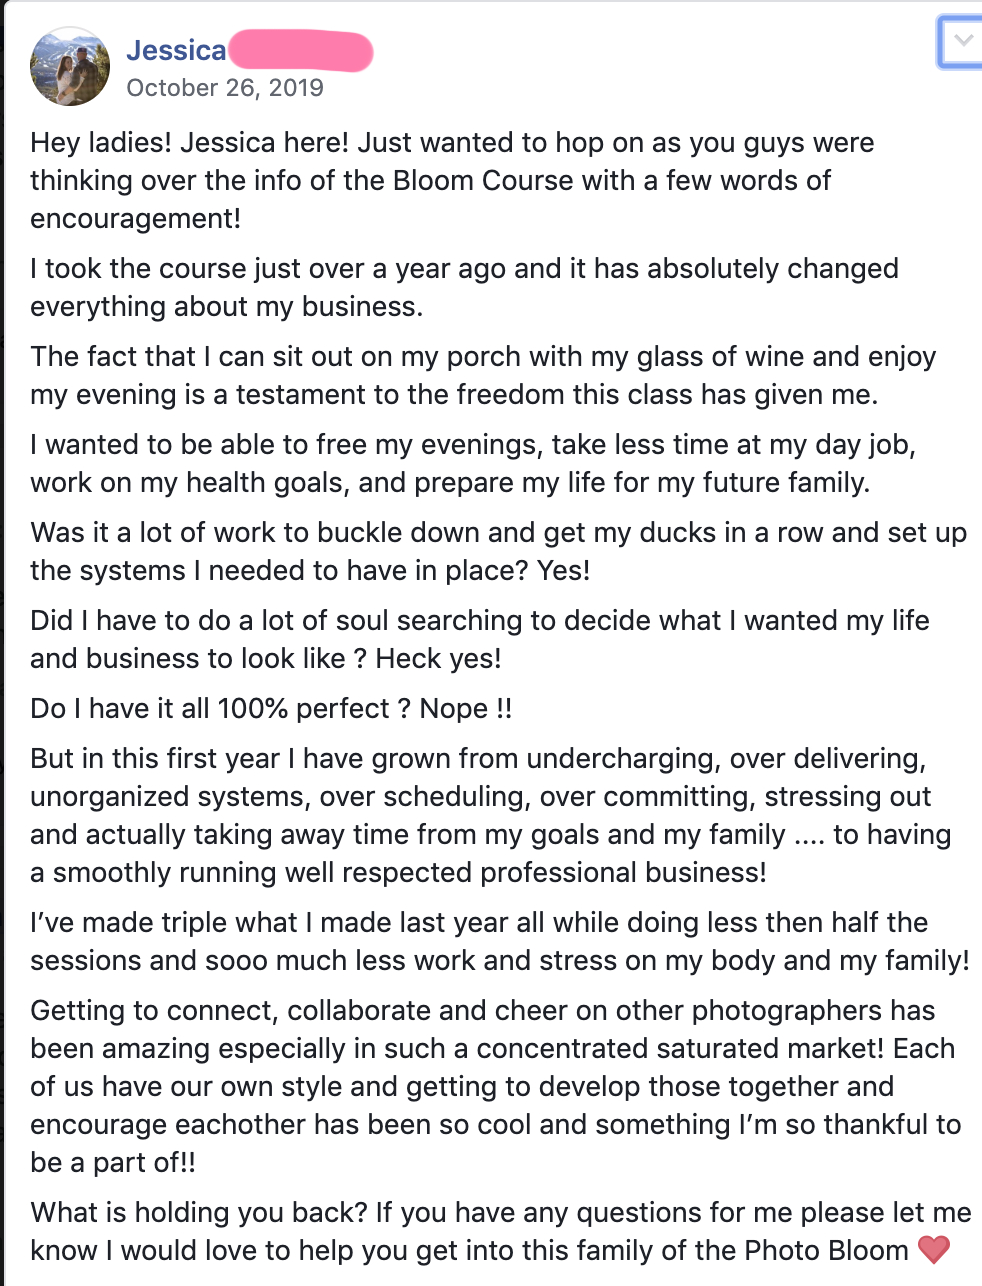Click the "What is holding you back?" sentence
This screenshot has height=1286, width=982.
pyautogui.click(x=200, y=1213)
